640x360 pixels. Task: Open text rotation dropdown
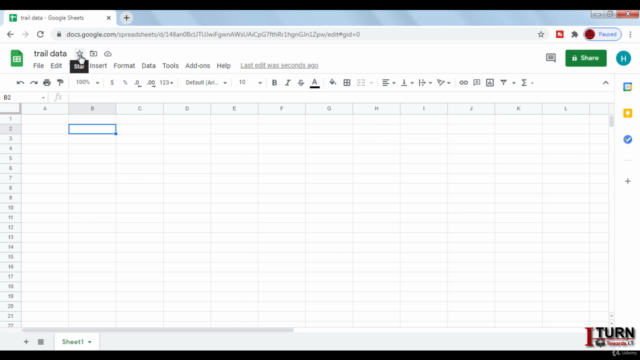click(x=443, y=83)
